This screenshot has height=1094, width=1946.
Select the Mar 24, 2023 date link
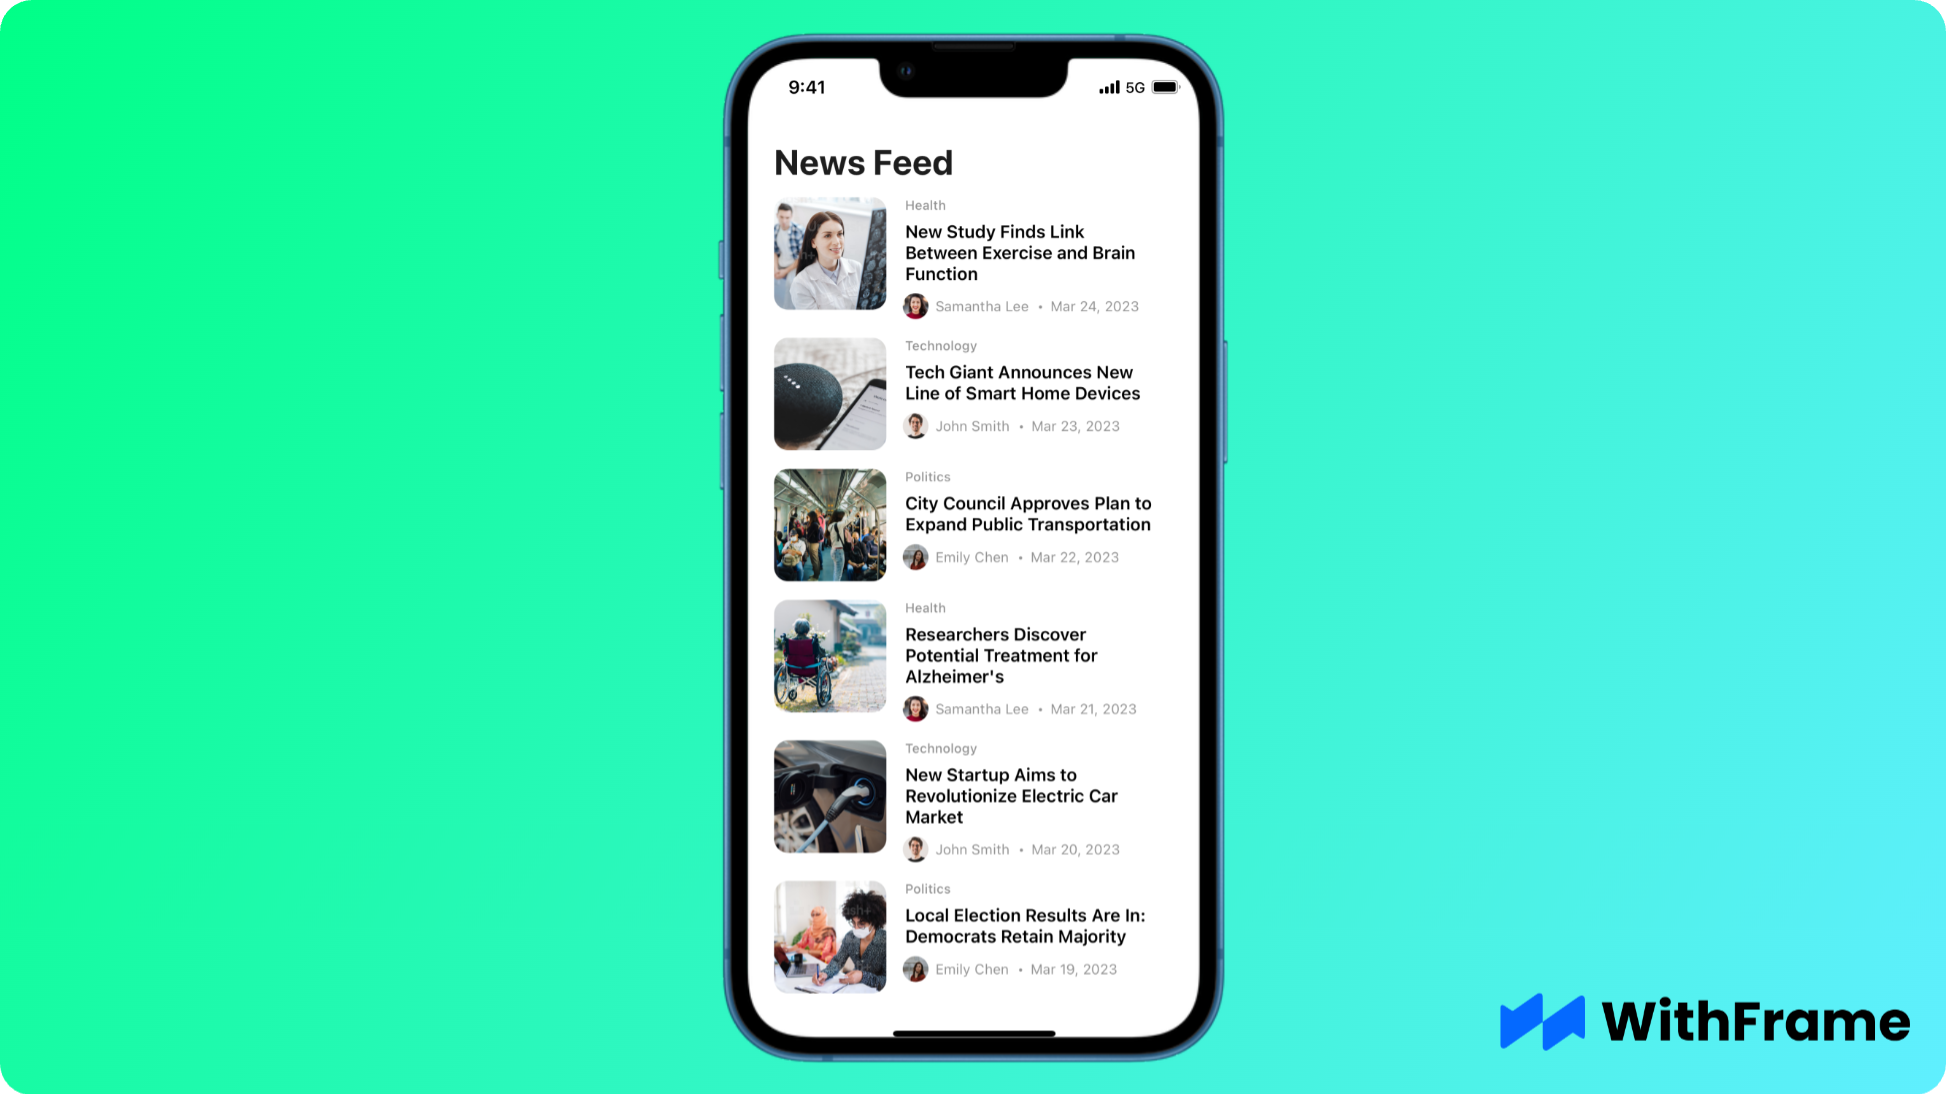pyautogui.click(x=1093, y=306)
